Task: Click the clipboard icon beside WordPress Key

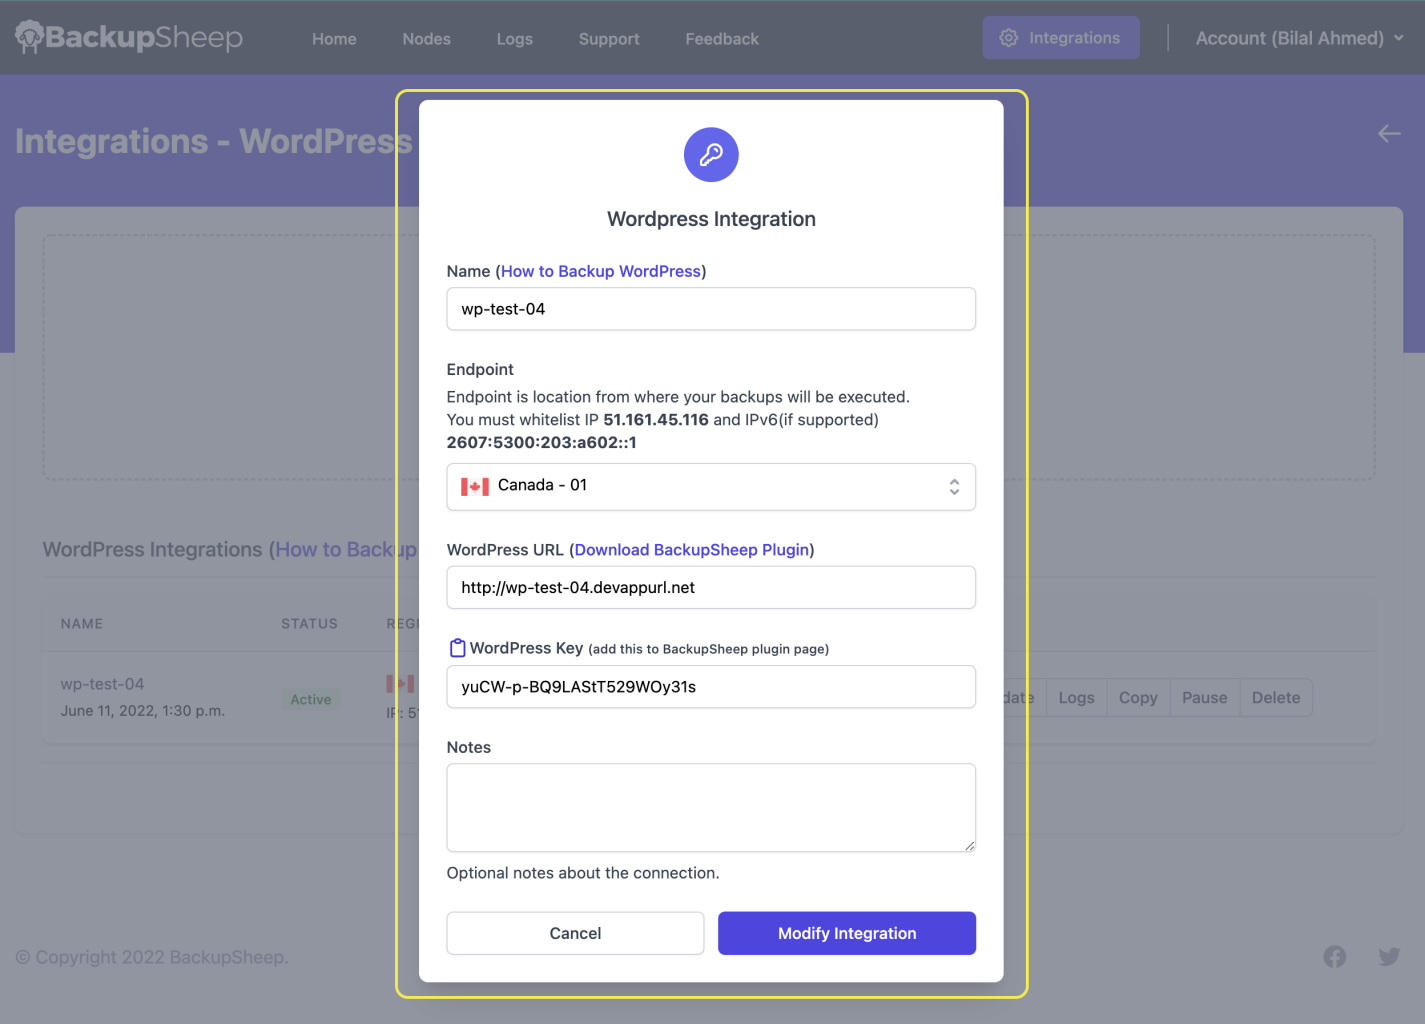Action: 457,648
